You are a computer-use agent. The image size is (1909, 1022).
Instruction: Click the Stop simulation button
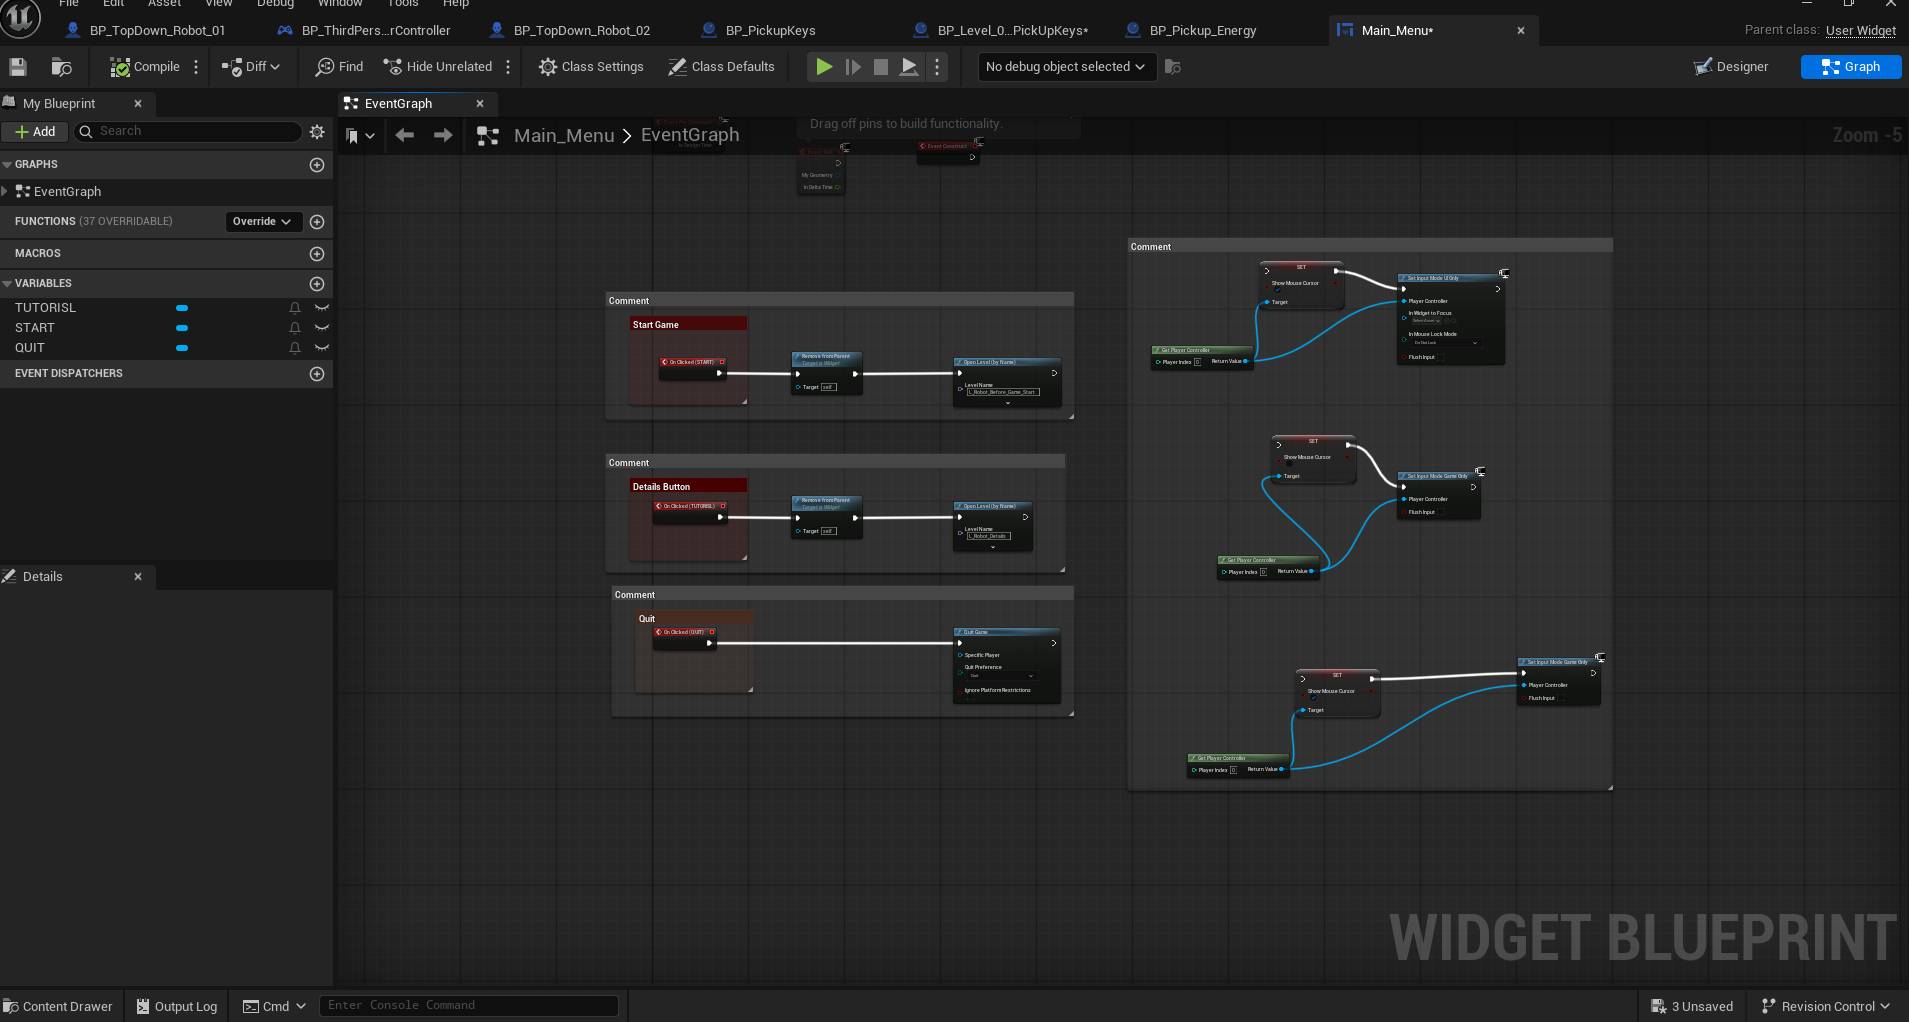coord(881,67)
